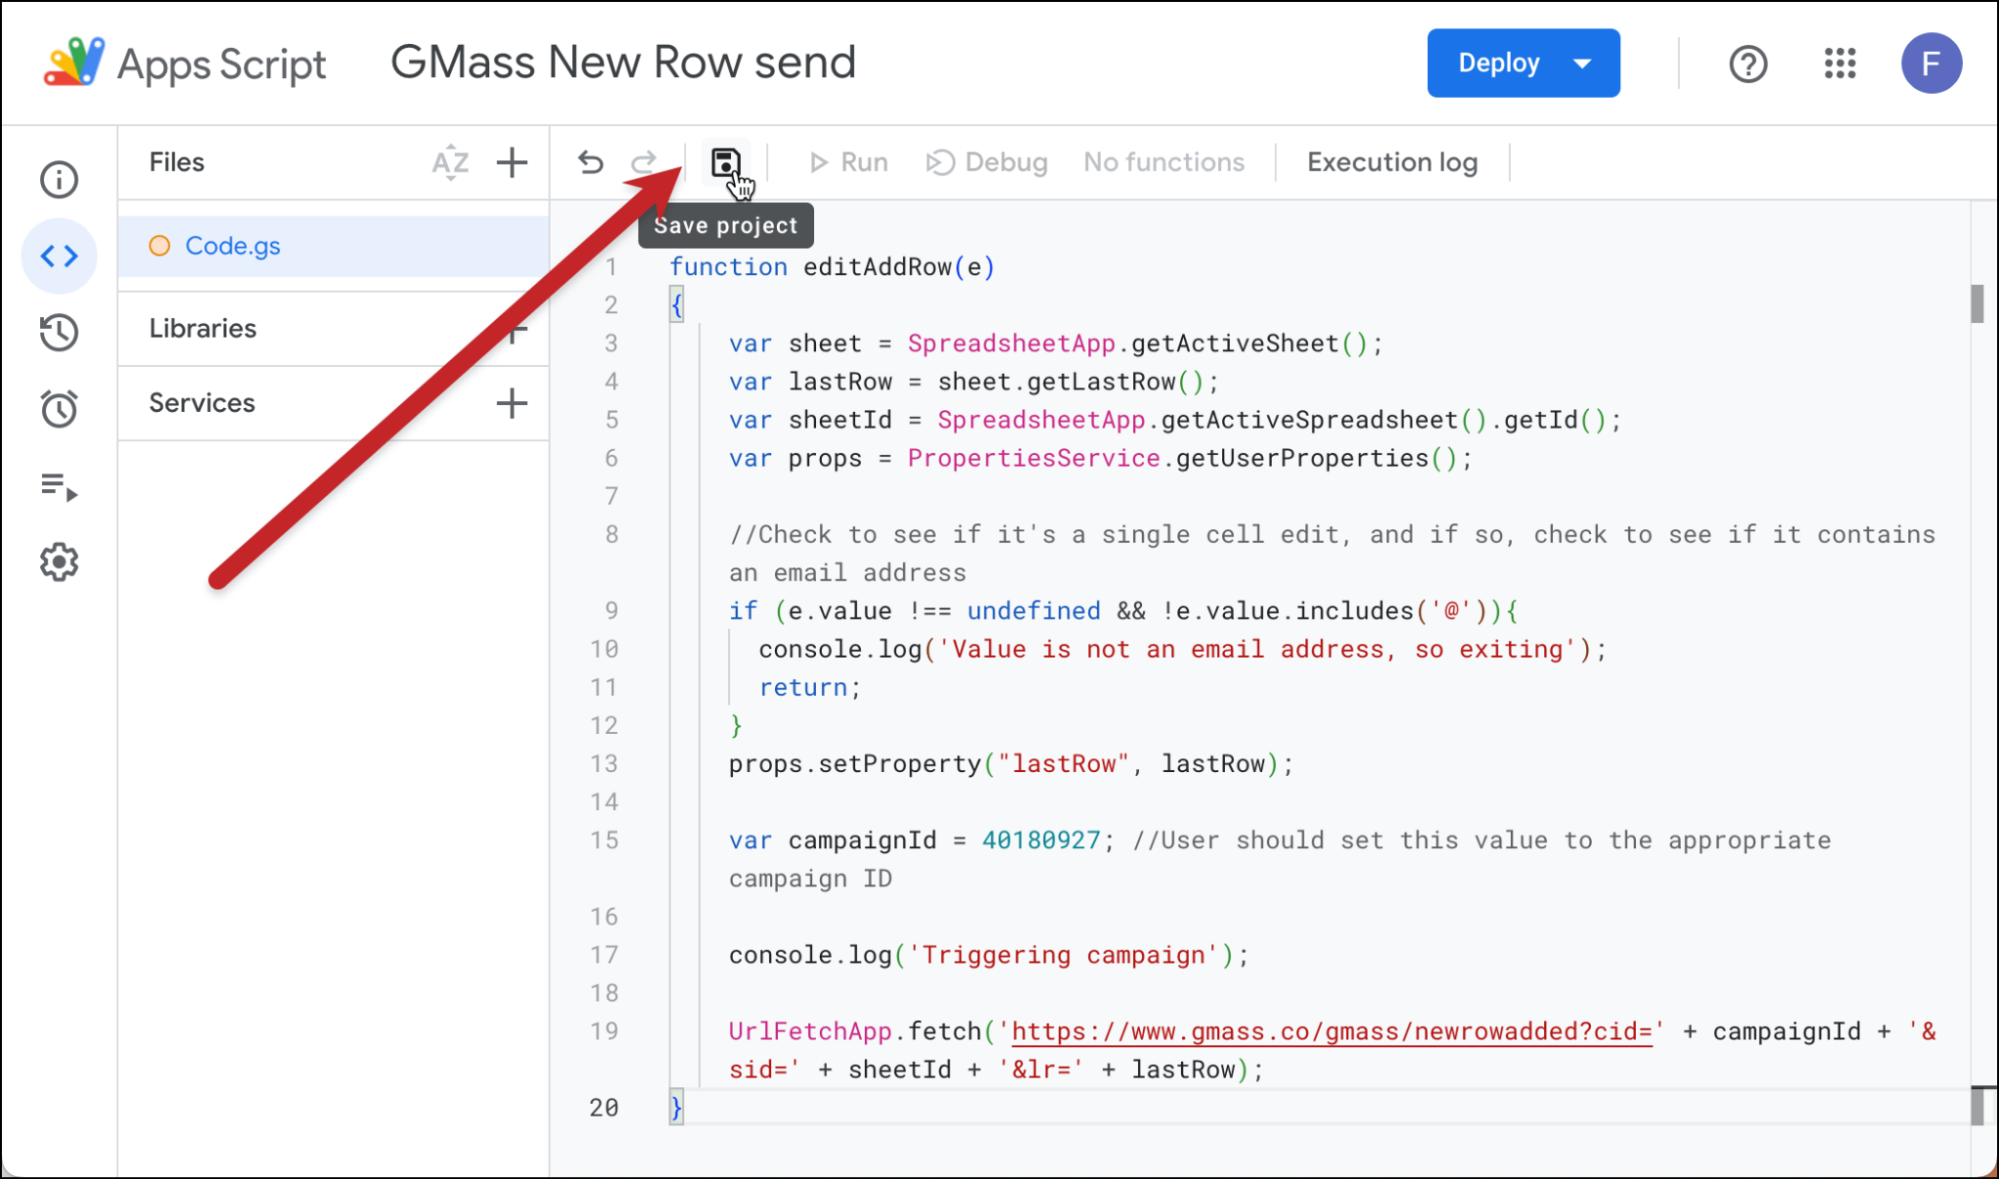Click the PropertiesService.getUserProperties line
This screenshot has height=1180, width=1999.
pyautogui.click(x=1101, y=458)
